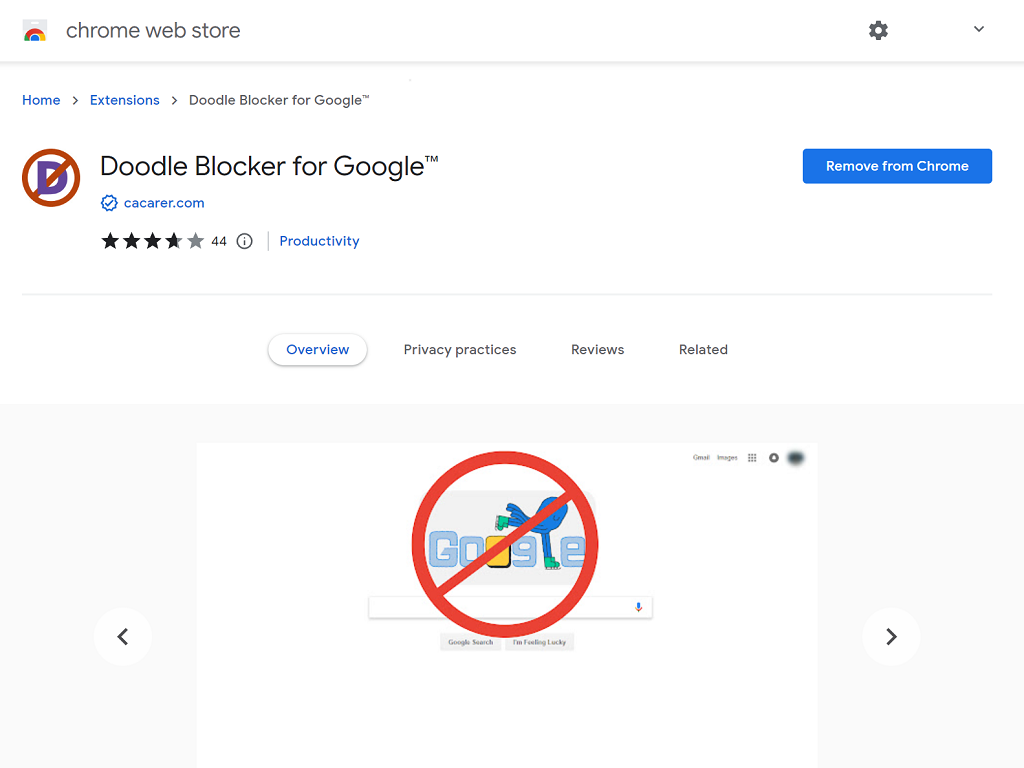1024x768 pixels.
Task: Select the Overview tab
Action: [318, 350]
